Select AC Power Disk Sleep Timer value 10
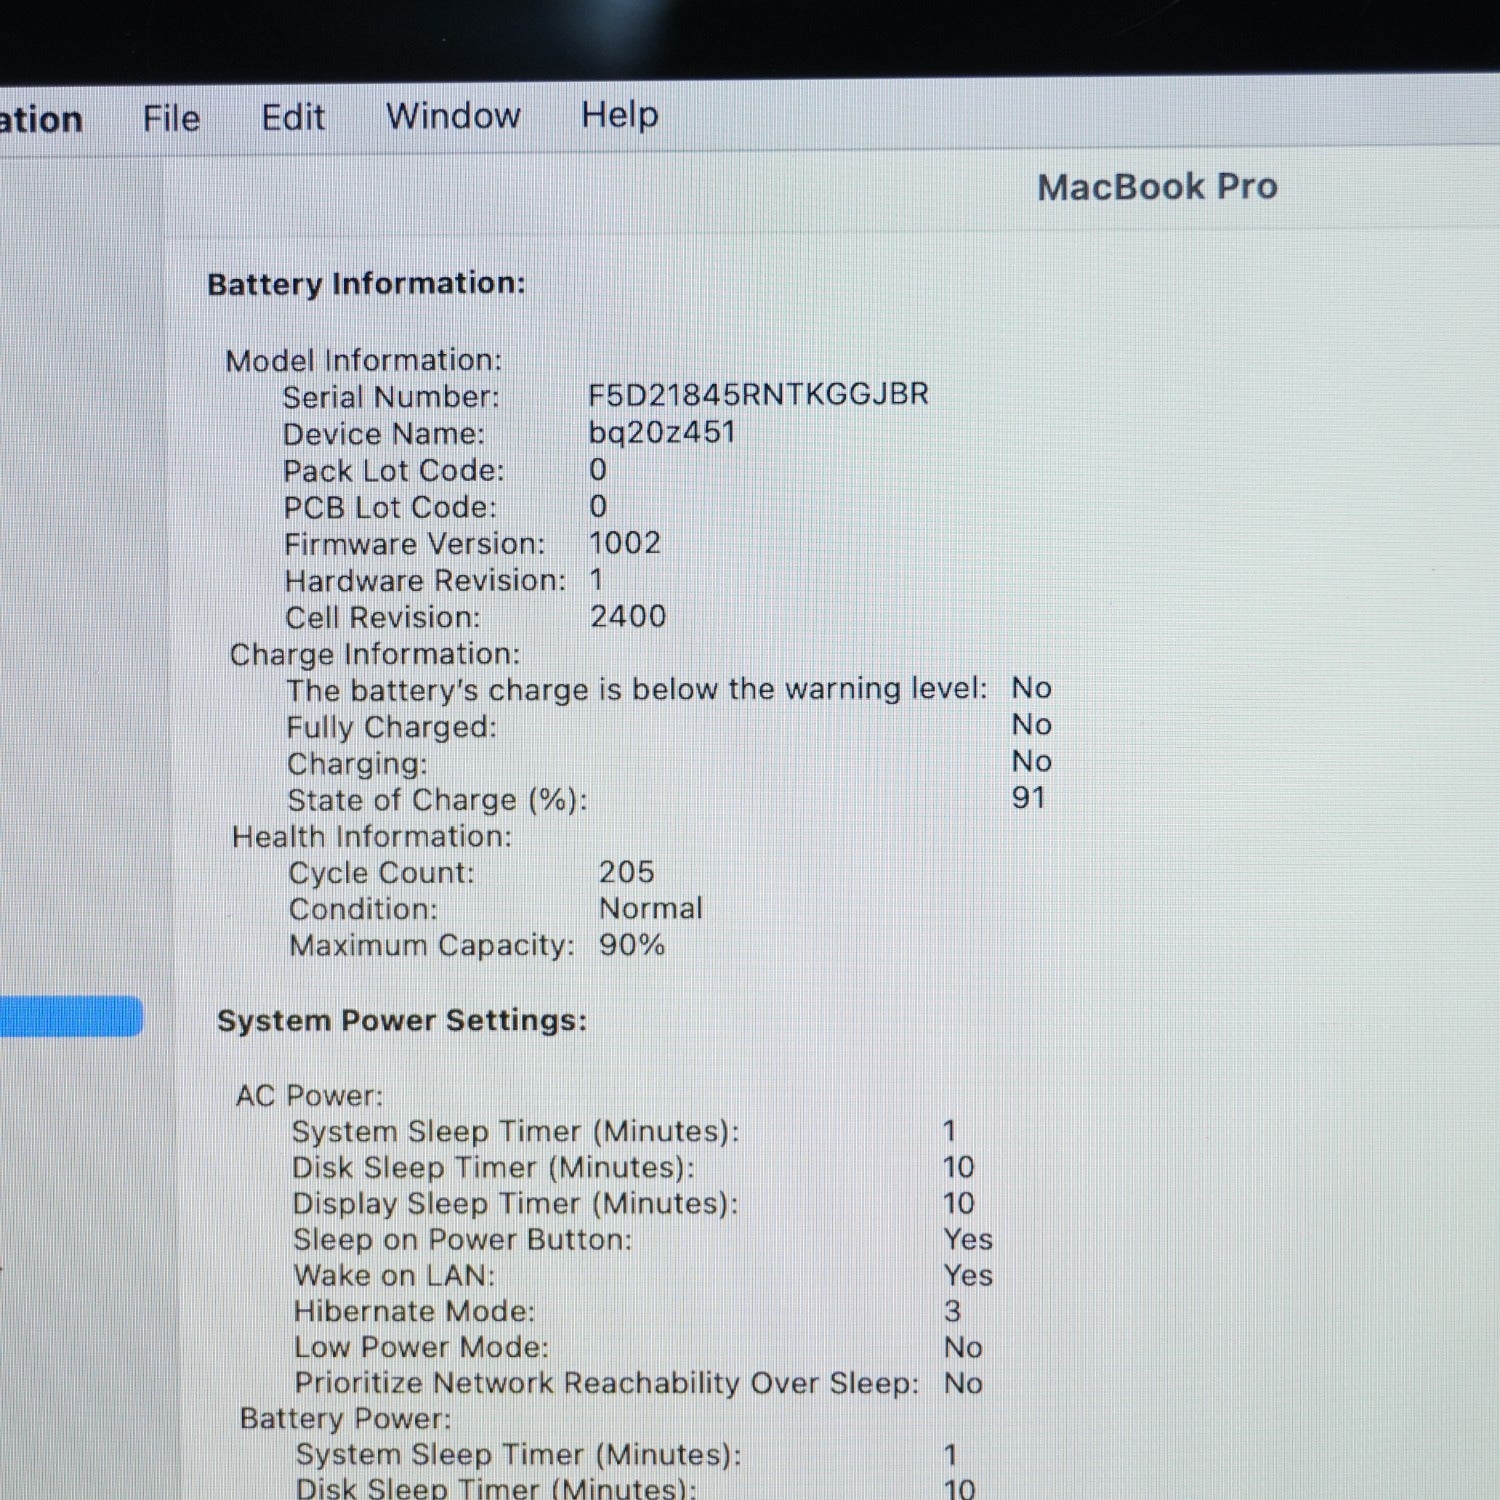Image resolution: width=1500 pixels, height=1500 pixels. [x=958, y=1167]
